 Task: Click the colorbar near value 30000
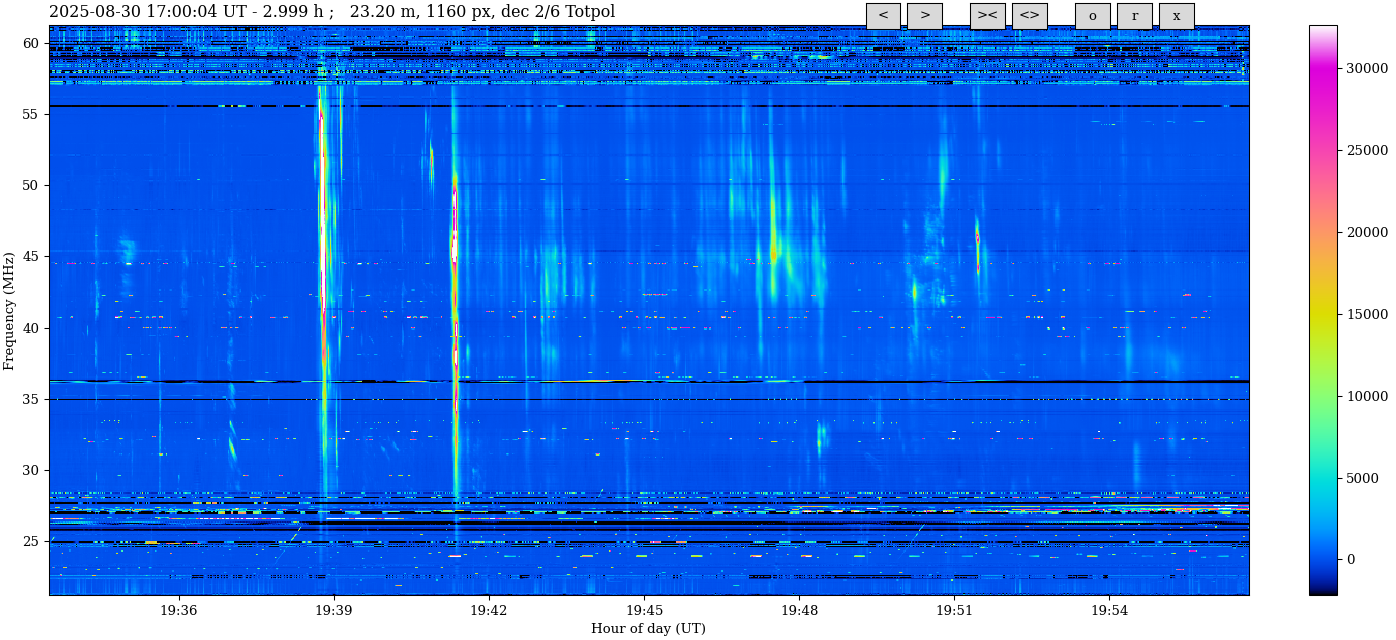pos(1323,68)
